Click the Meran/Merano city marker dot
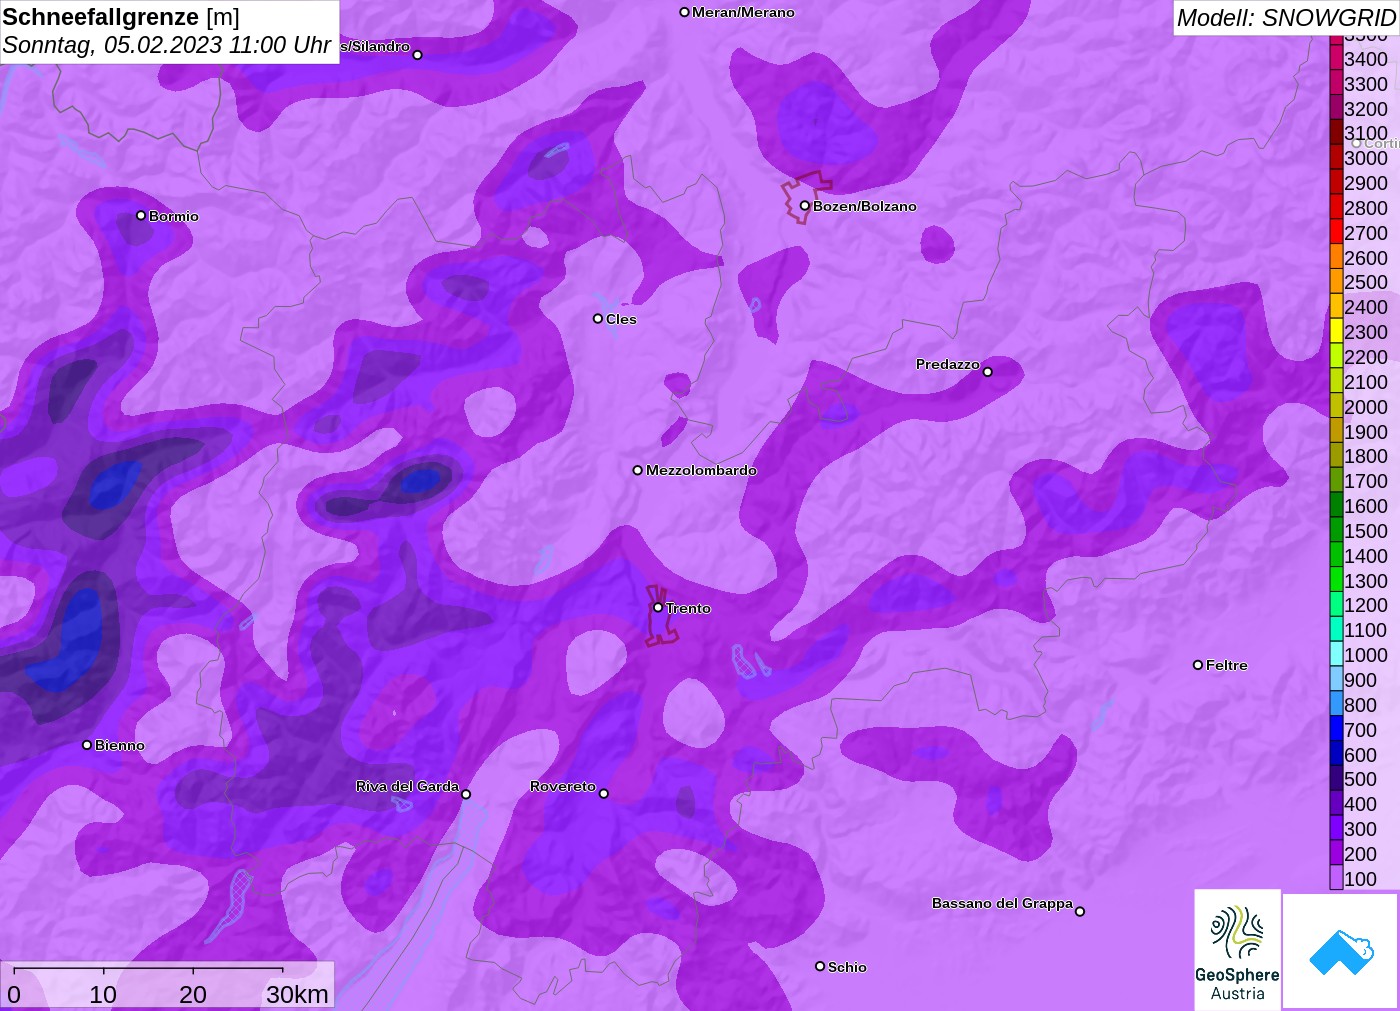 pyautogui.click(x=684, y=12)
